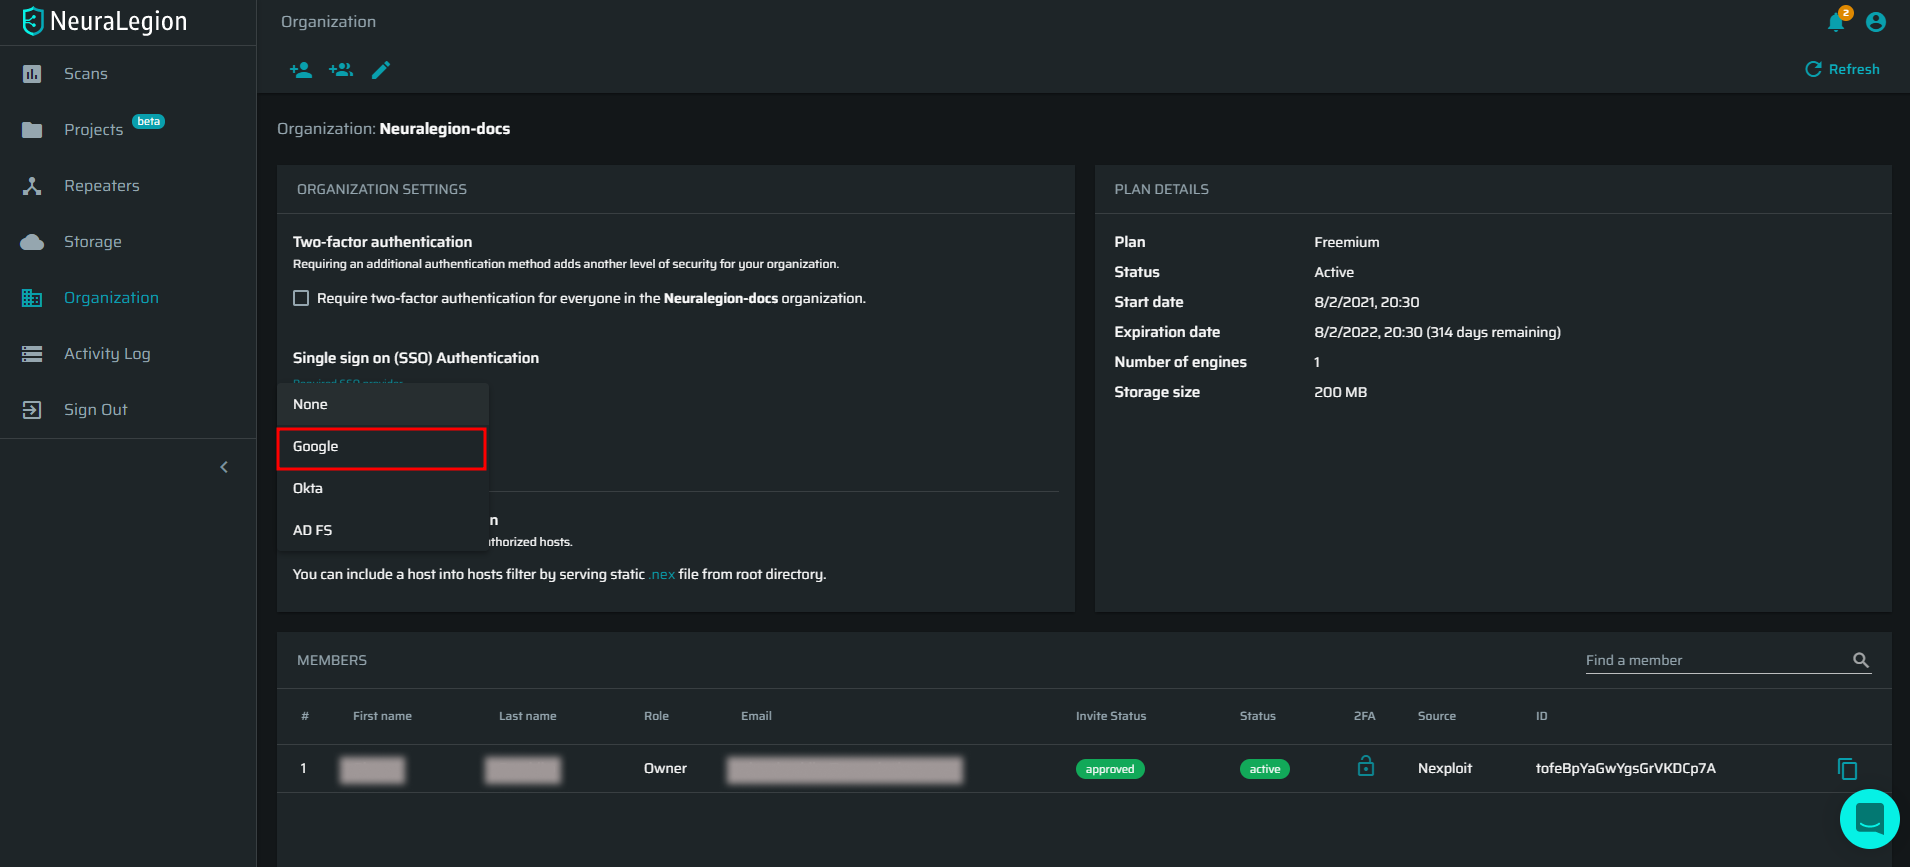Click the Last name column header
This screenshot has width=1910, height=867.
pyautogui.click(x=527, y=716)
